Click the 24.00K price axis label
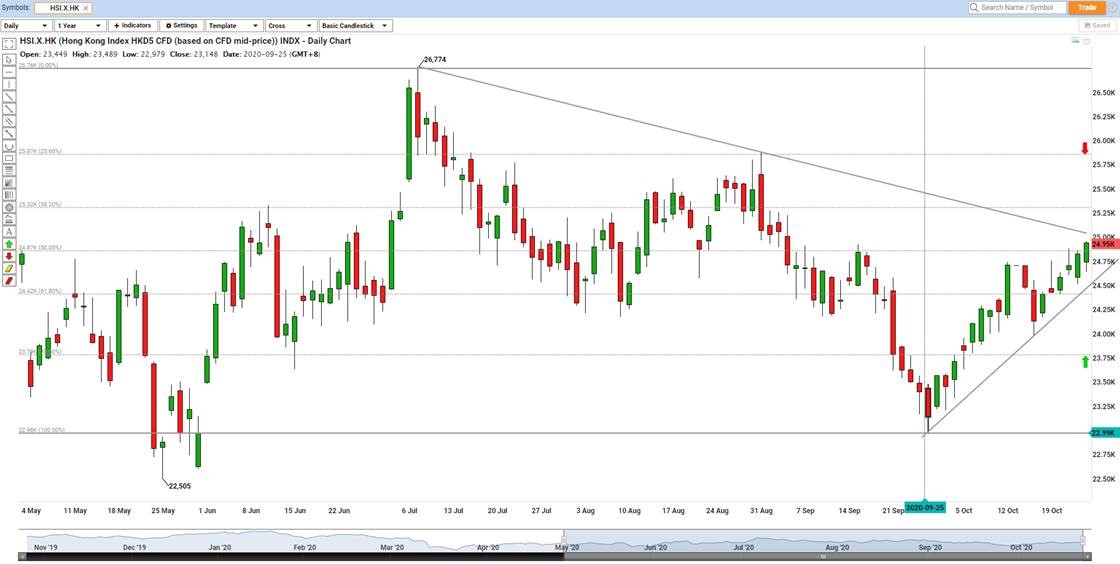Viewport: 1120px width, 564px height. tap(1104, 333)
